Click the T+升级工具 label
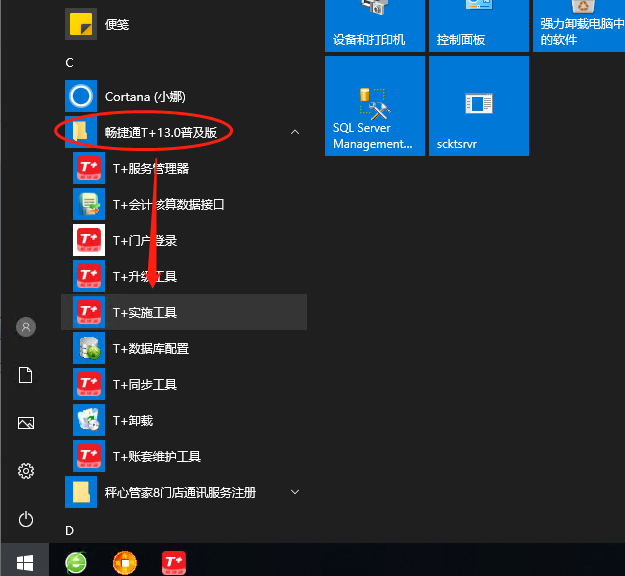The image size is (625, 576). coord(145,276)
